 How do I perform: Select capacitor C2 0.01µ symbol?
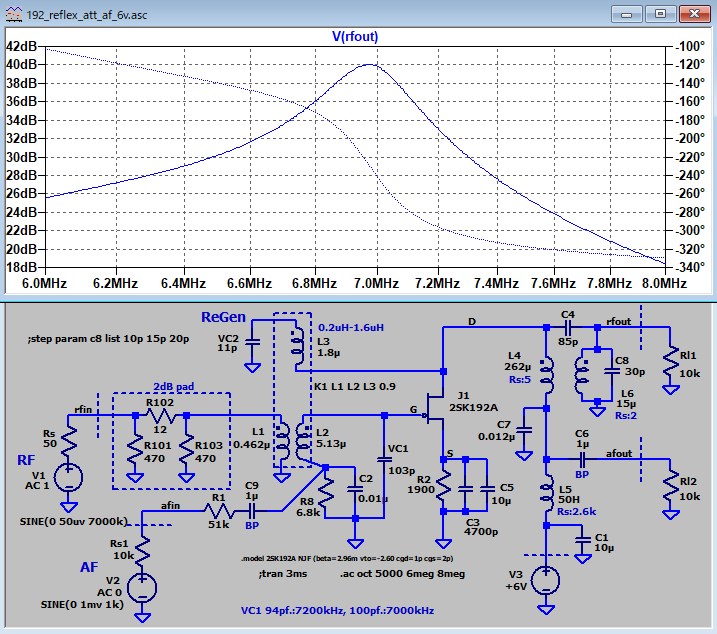pyautogui.click(x=355, y=489)
